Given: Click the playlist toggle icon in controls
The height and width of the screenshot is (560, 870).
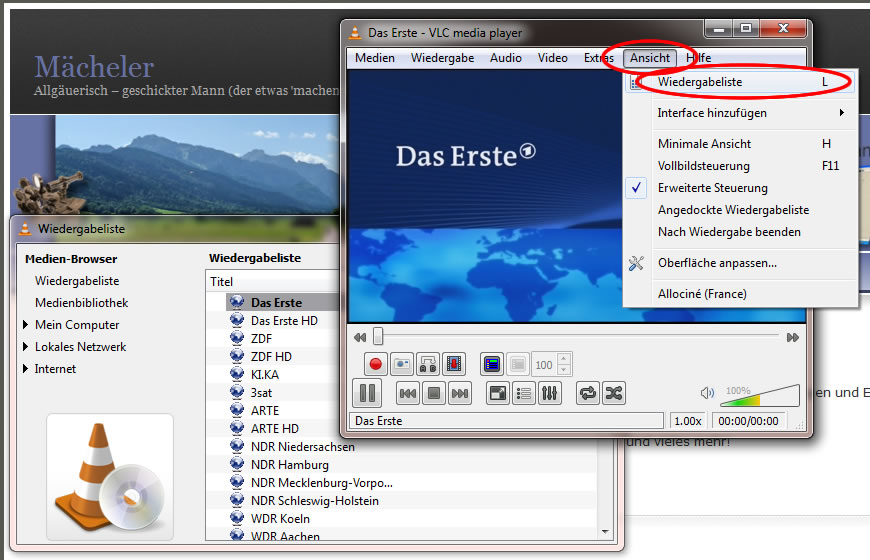Looking at the screenshot, I should pyautogui.click(x=523, y=393).
